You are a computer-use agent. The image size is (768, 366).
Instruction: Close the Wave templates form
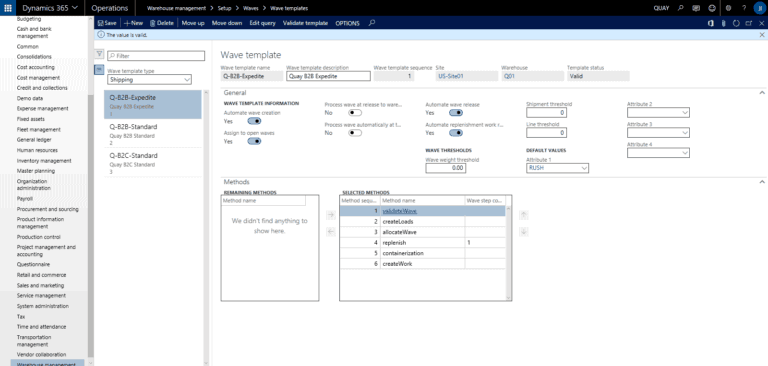(761, 23)
